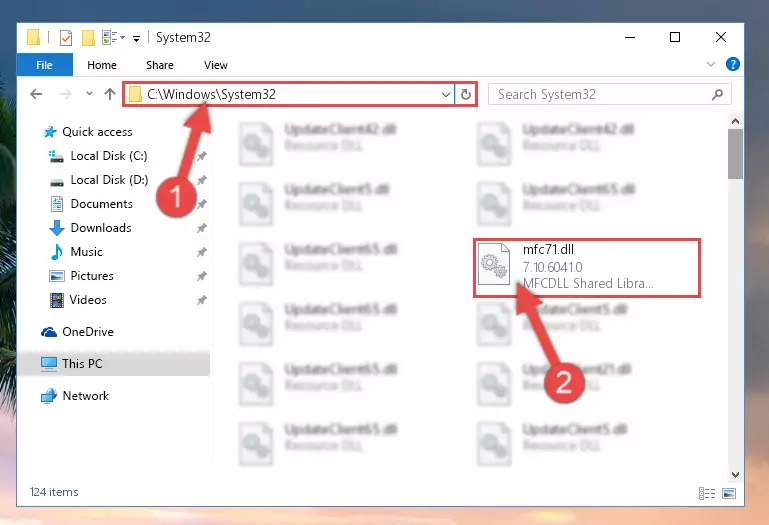The width and height of the screenshot is (769, 525).
Task: Click the folder icon in title bar
Action: pyautogui.click(x=33, y=38)
